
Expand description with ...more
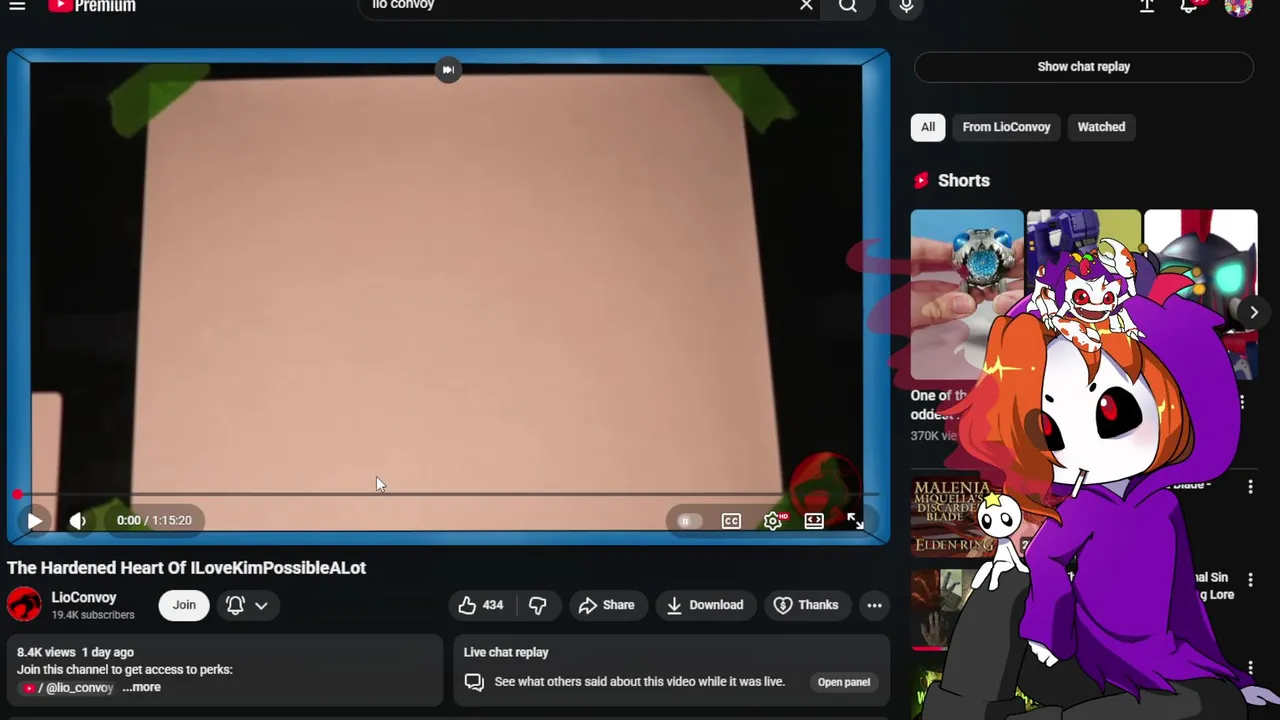click(x=142, y=688)
